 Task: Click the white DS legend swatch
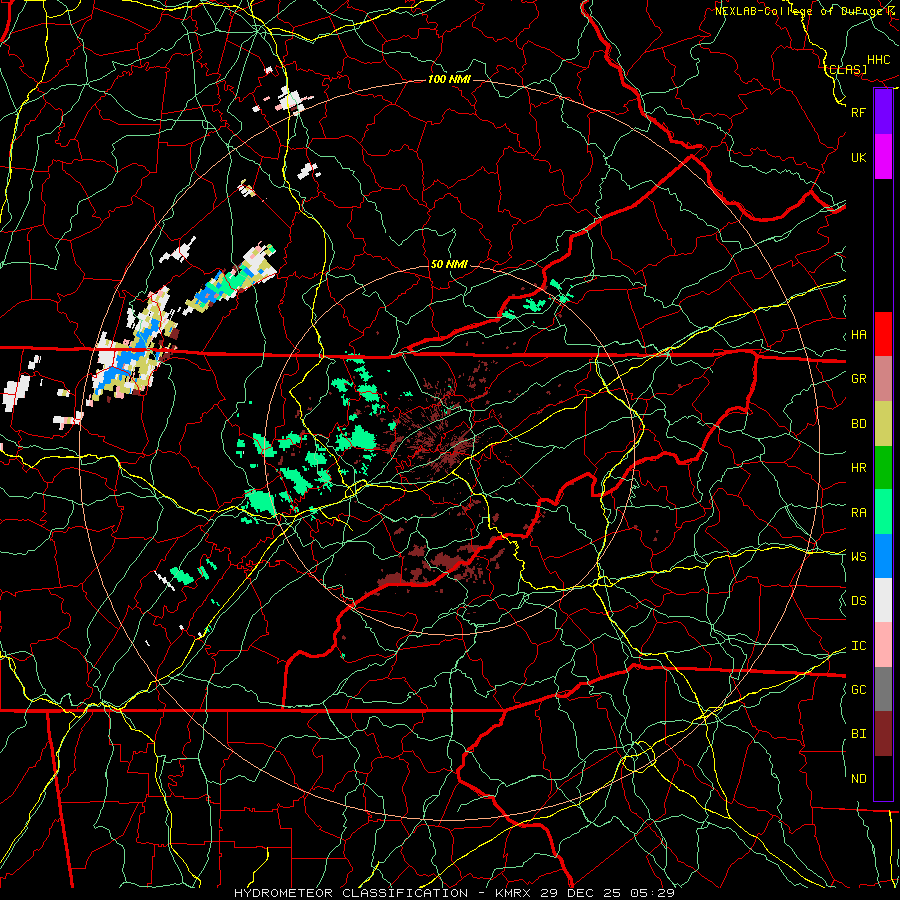coord(883,600)
